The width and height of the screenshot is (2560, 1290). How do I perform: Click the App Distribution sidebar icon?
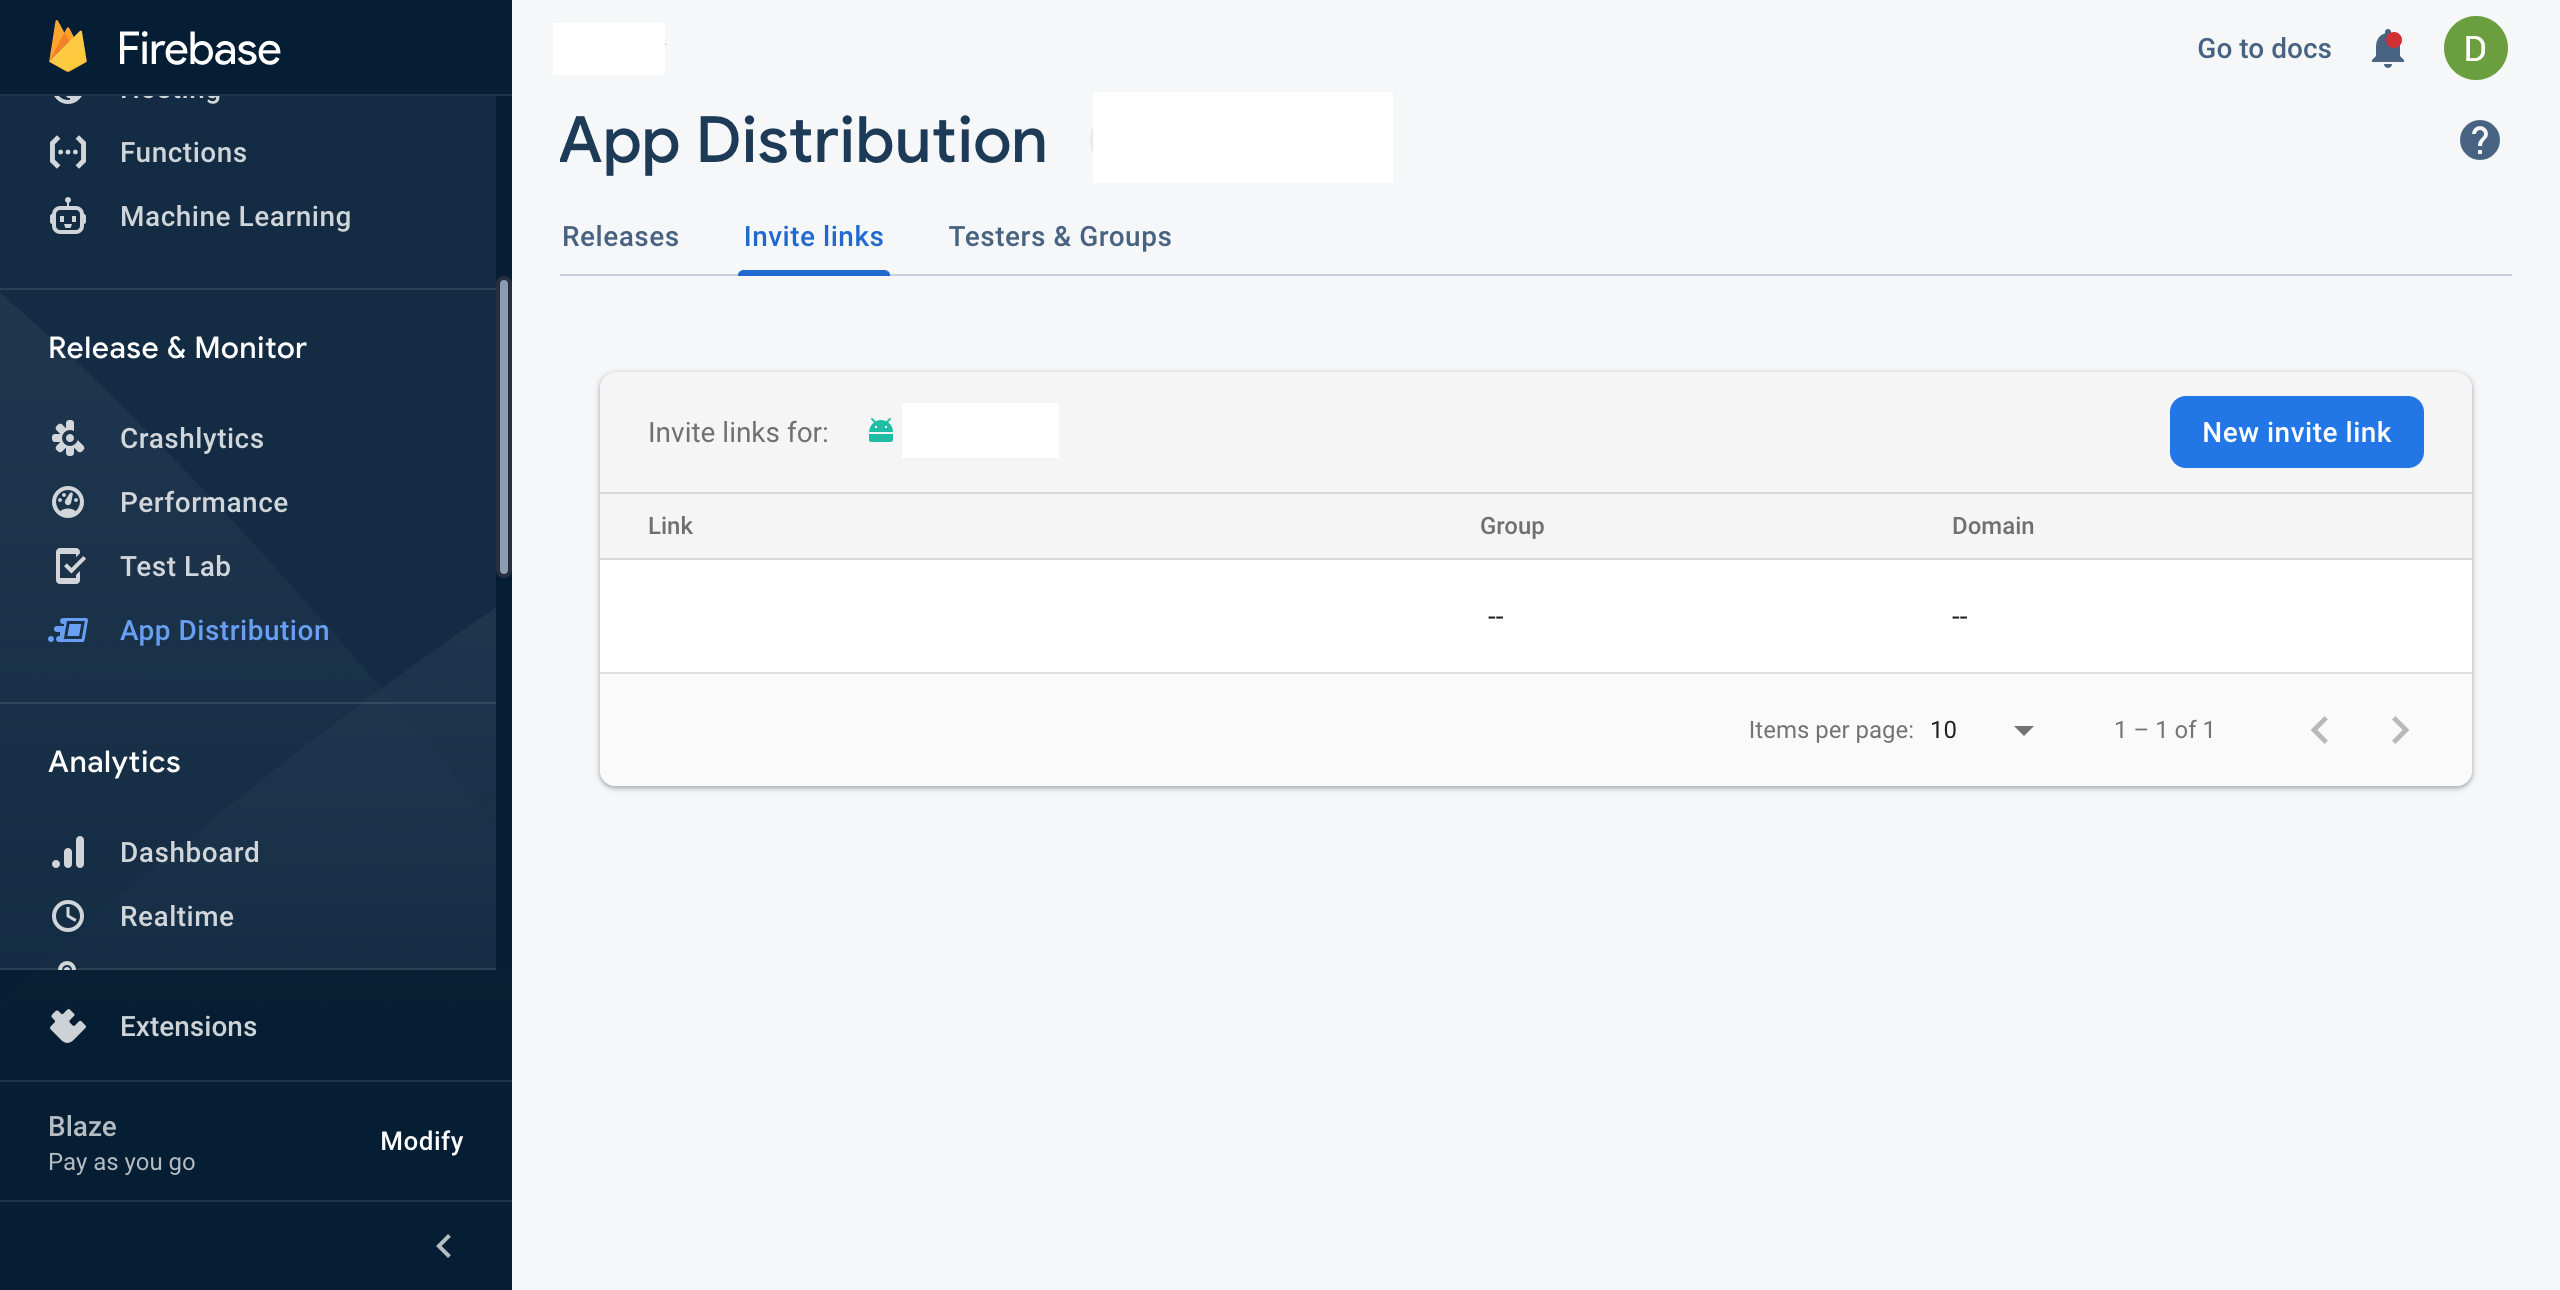(68, 630)
